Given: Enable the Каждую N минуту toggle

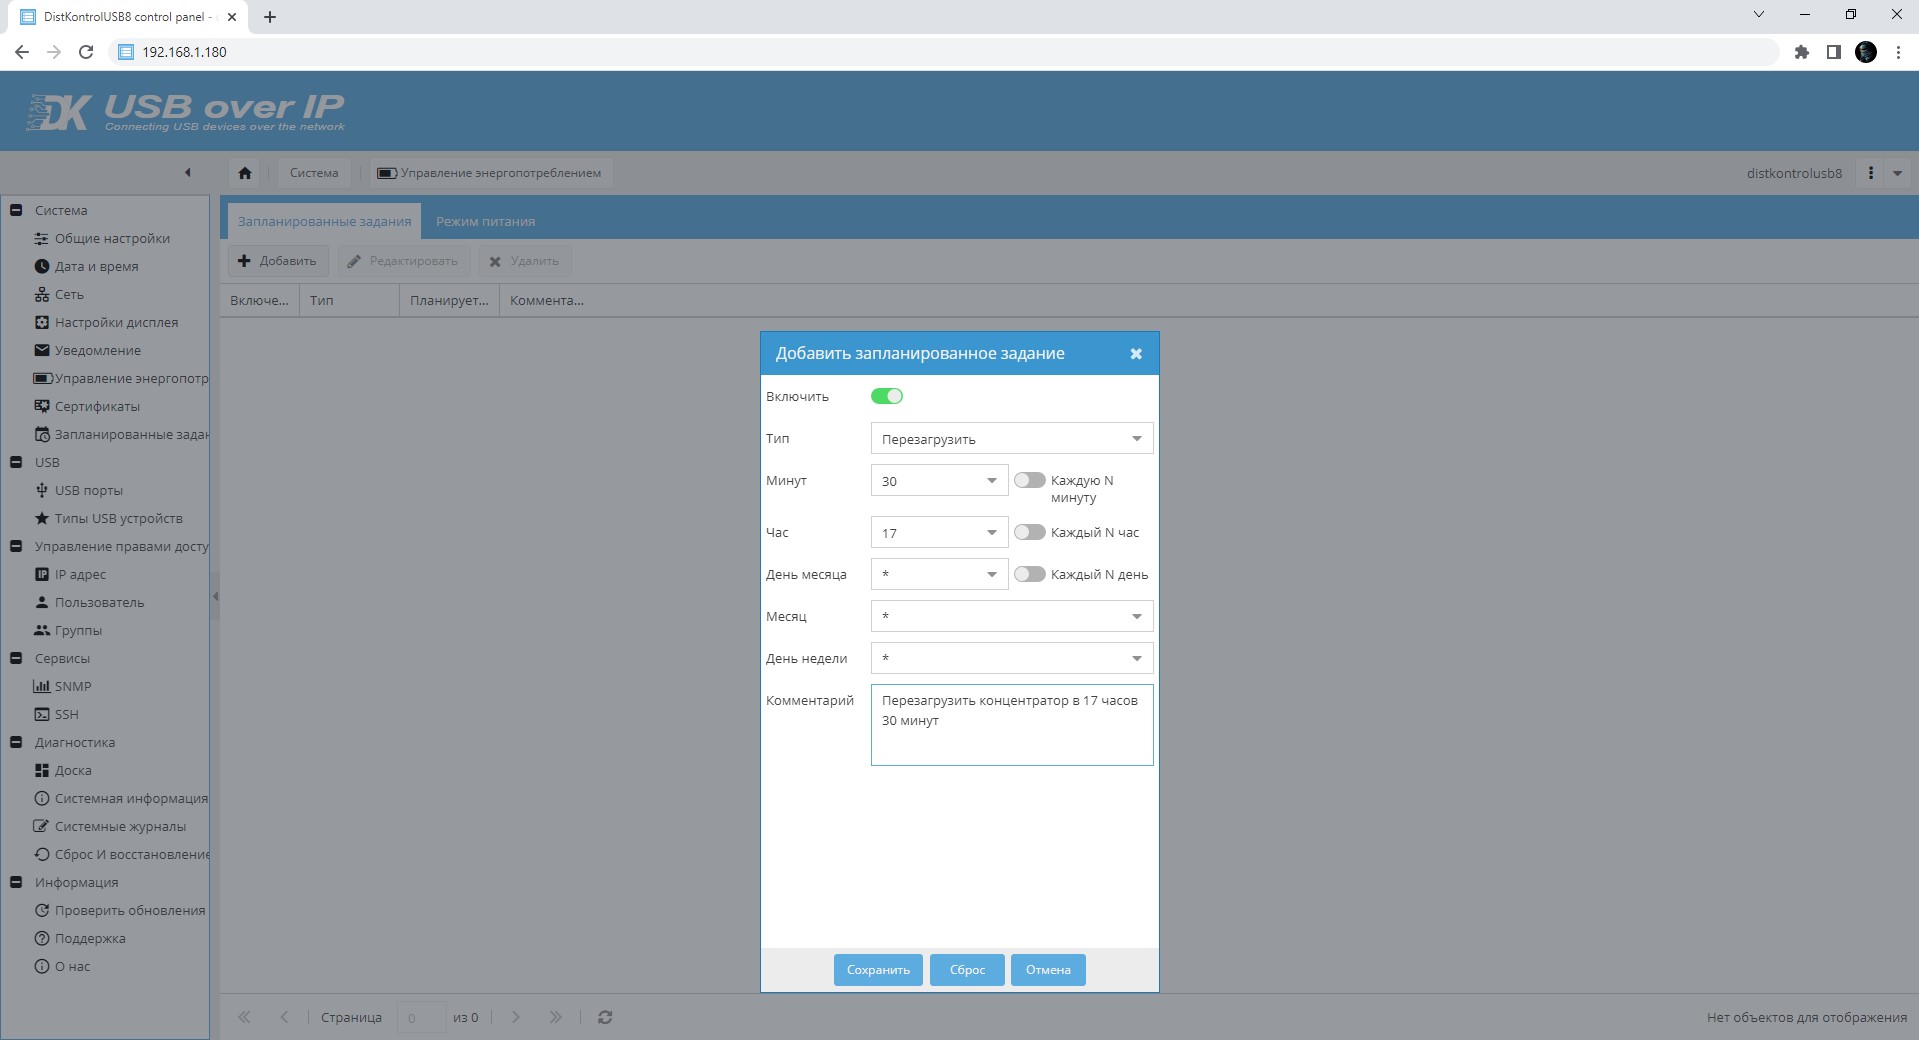Looking at the screenshot, I should (1029, 480).
